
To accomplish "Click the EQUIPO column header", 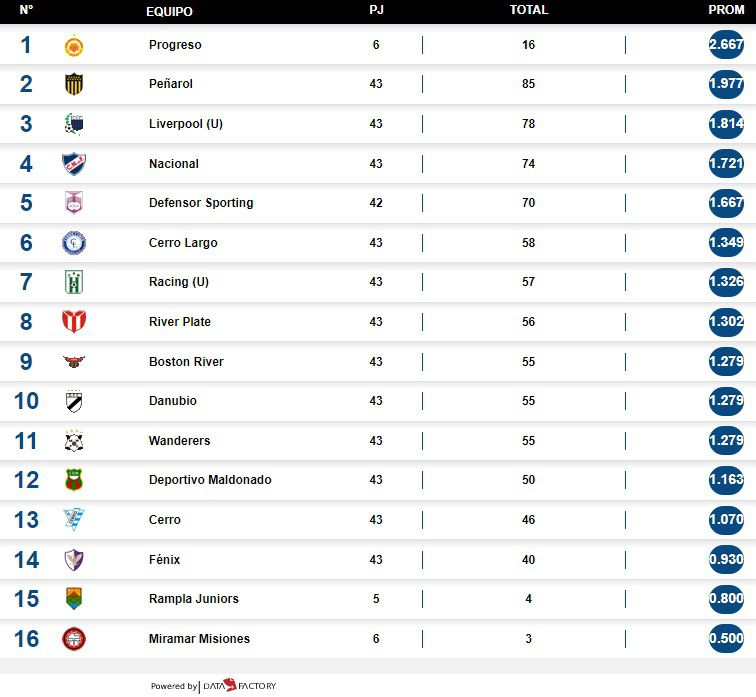I will [x=169, y=12].
